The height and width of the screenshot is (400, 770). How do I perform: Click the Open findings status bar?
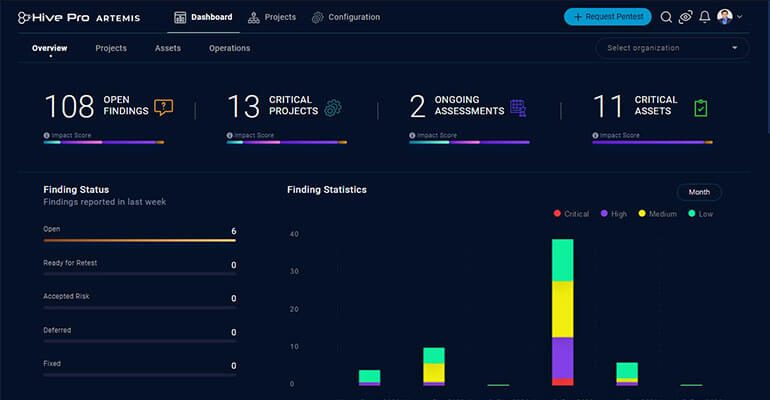(139, 240)
